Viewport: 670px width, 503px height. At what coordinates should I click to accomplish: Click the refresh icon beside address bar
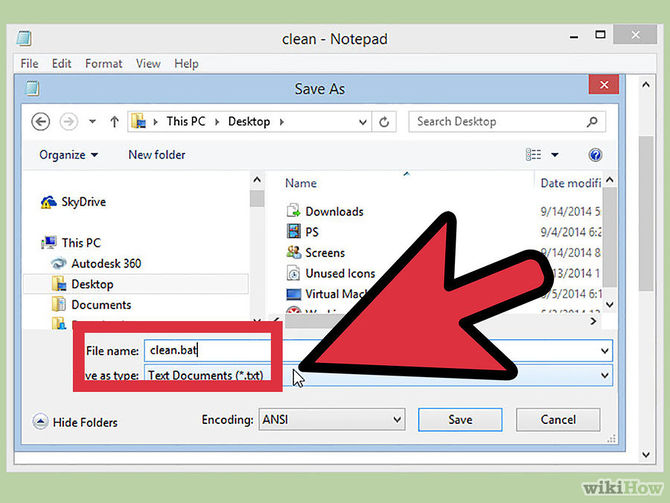pyautogui.click(x=384, y=122)
